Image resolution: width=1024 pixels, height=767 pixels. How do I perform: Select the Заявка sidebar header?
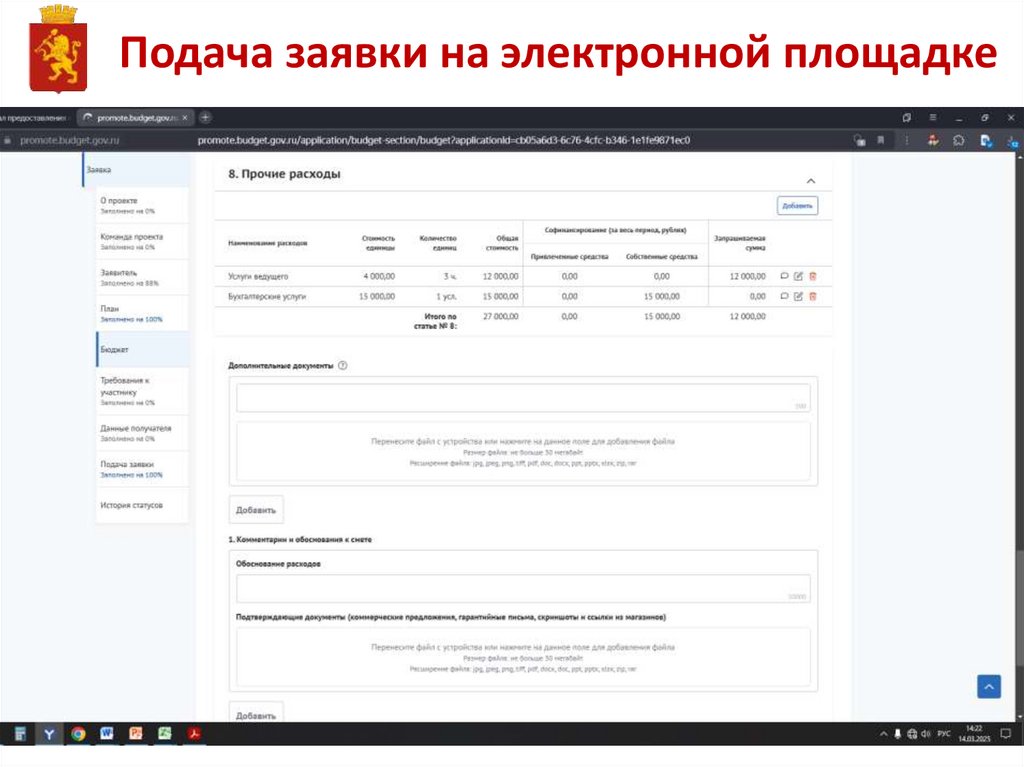point(136,170)
